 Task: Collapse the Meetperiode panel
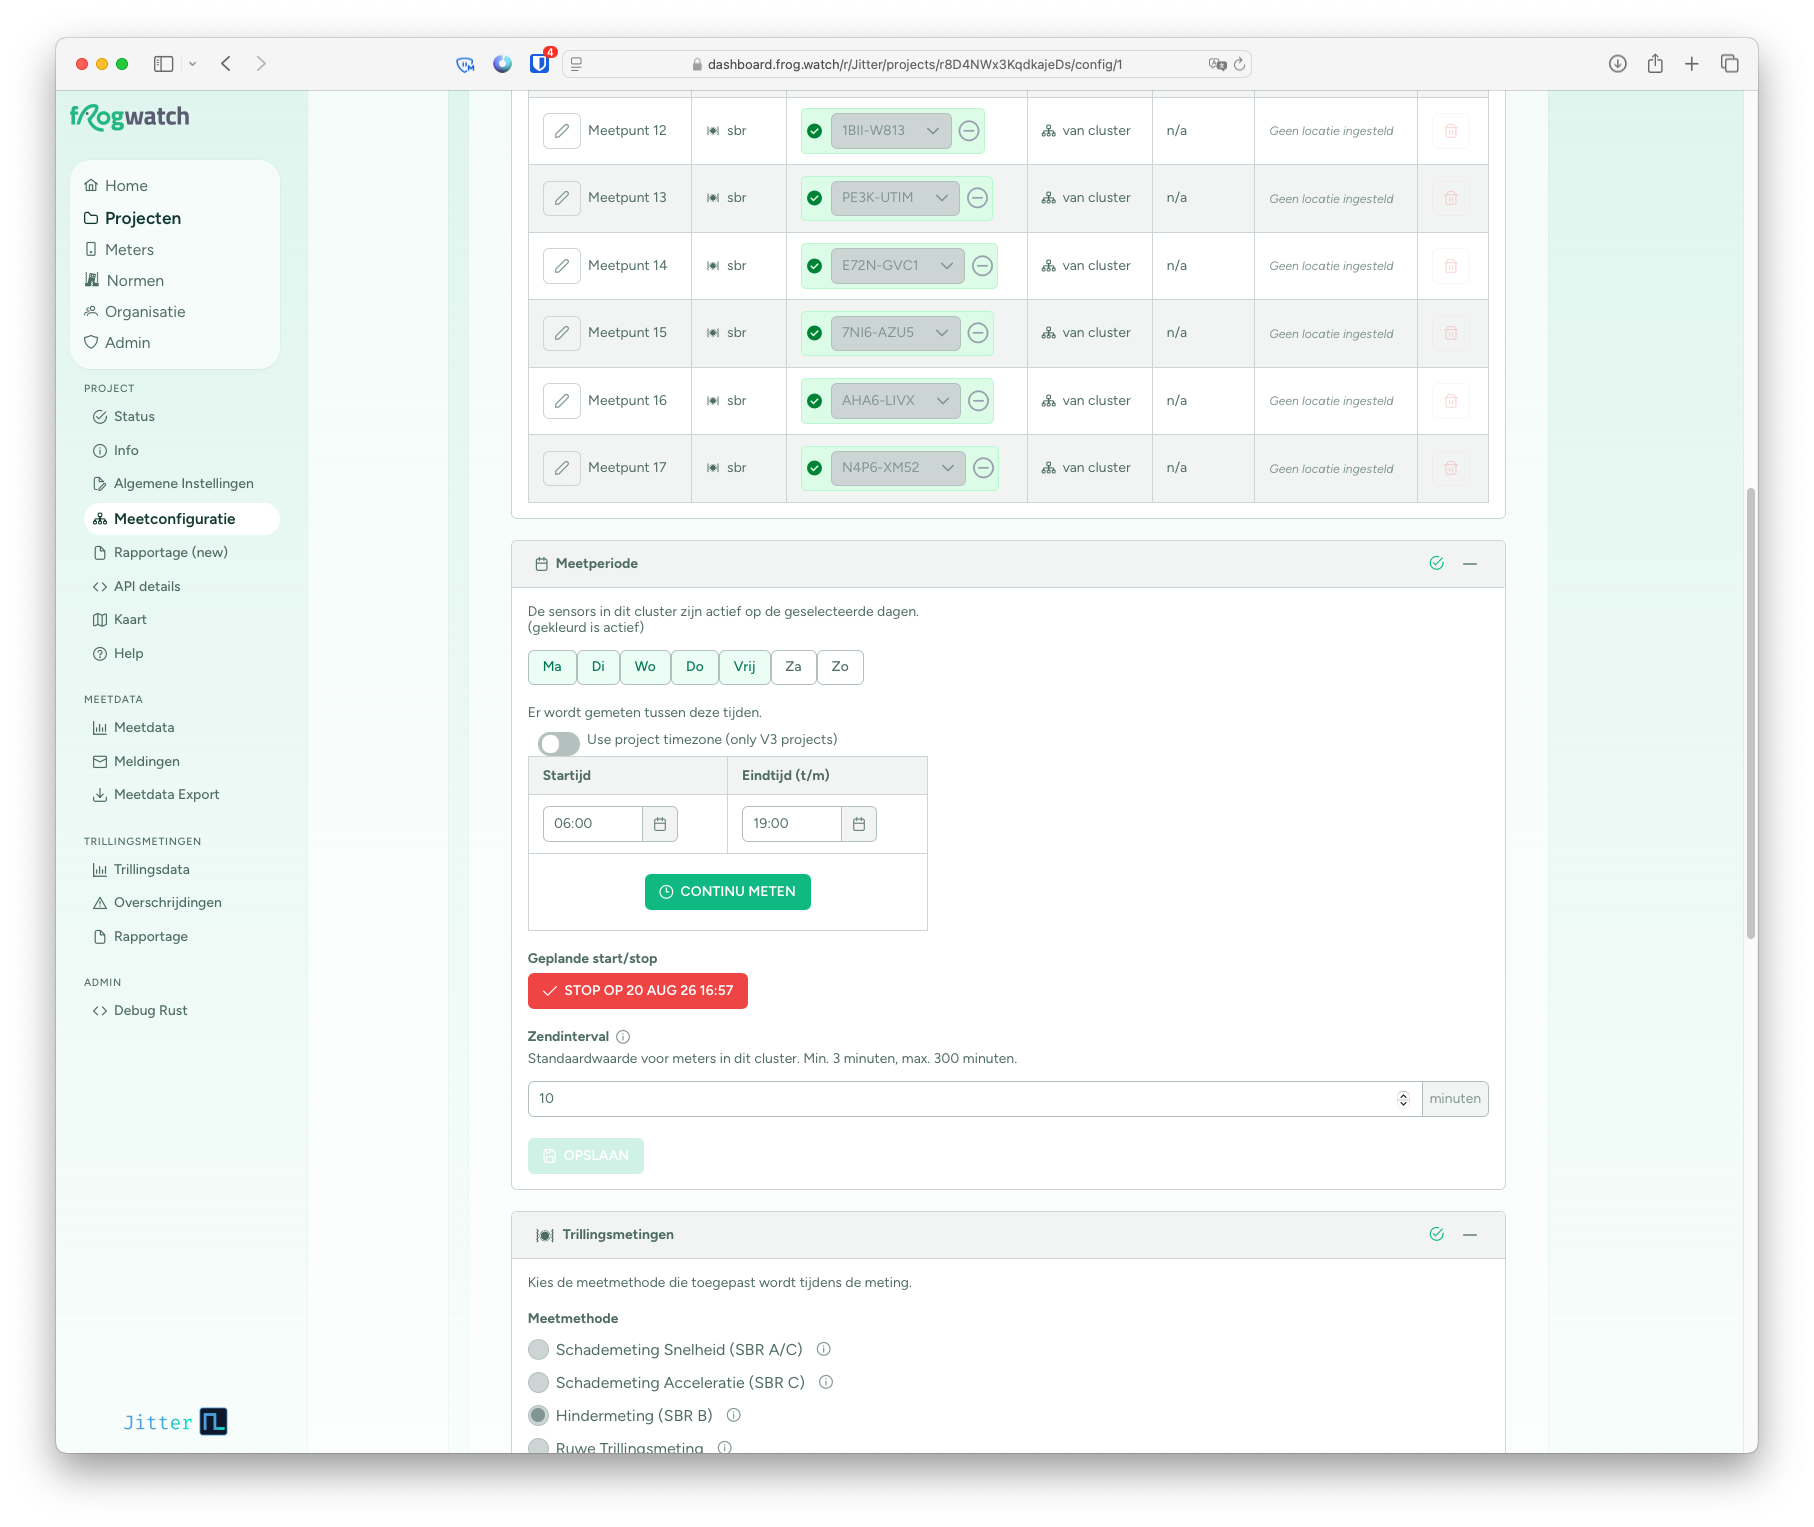point(1470,564)
